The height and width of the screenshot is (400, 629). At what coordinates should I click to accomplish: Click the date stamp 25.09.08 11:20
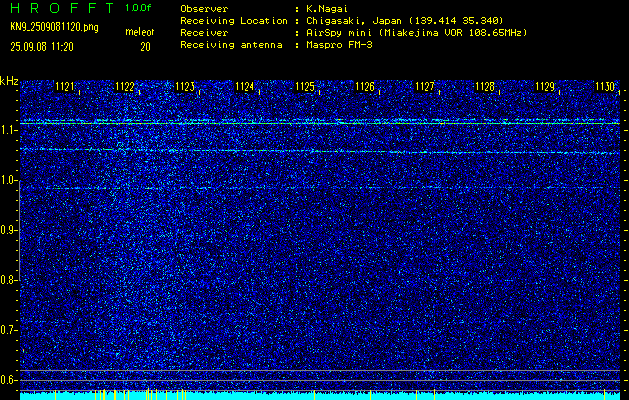pyautogui.click(x=42, y=47)
